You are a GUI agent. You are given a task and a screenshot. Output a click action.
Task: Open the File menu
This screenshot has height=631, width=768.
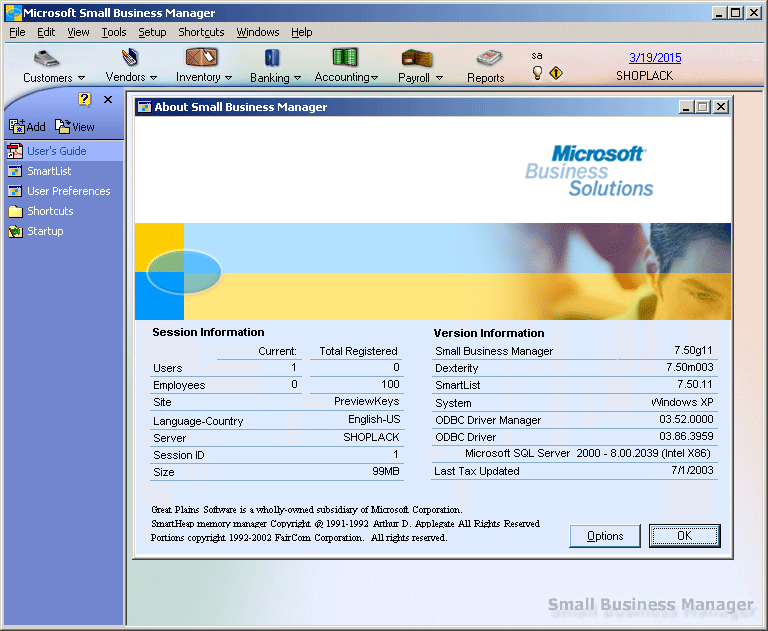click(17, 32)
